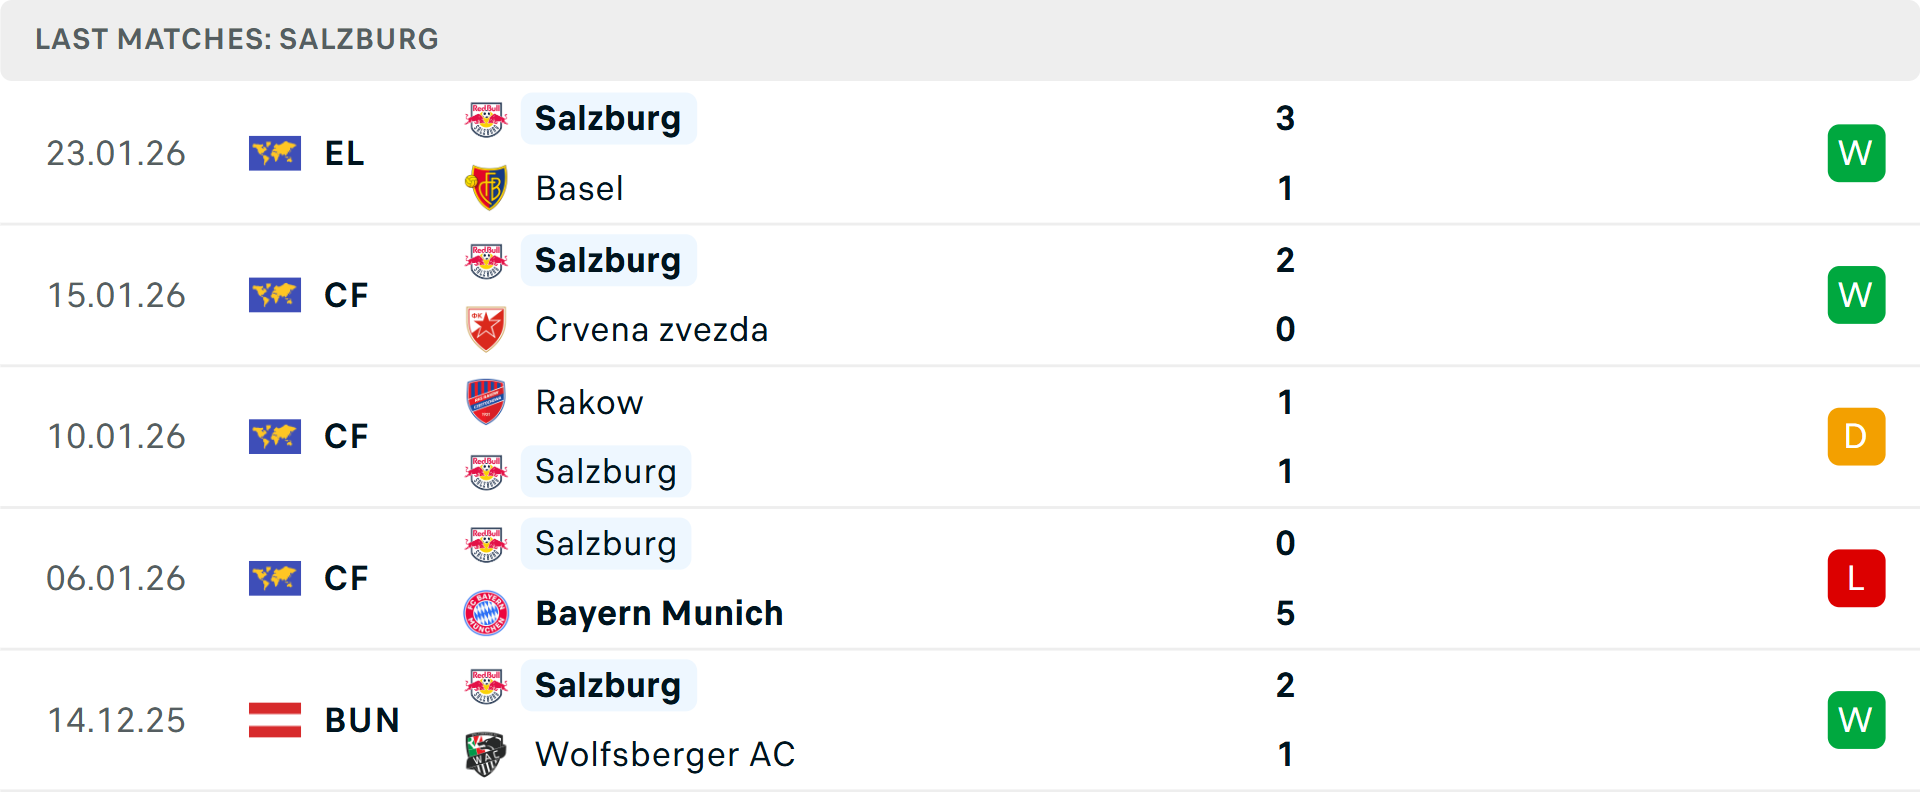Open the Salzburg team page from the Basel match
The width and height of the screenshot is (1920, 792).
pyautogui.click(x=608, y=118)
